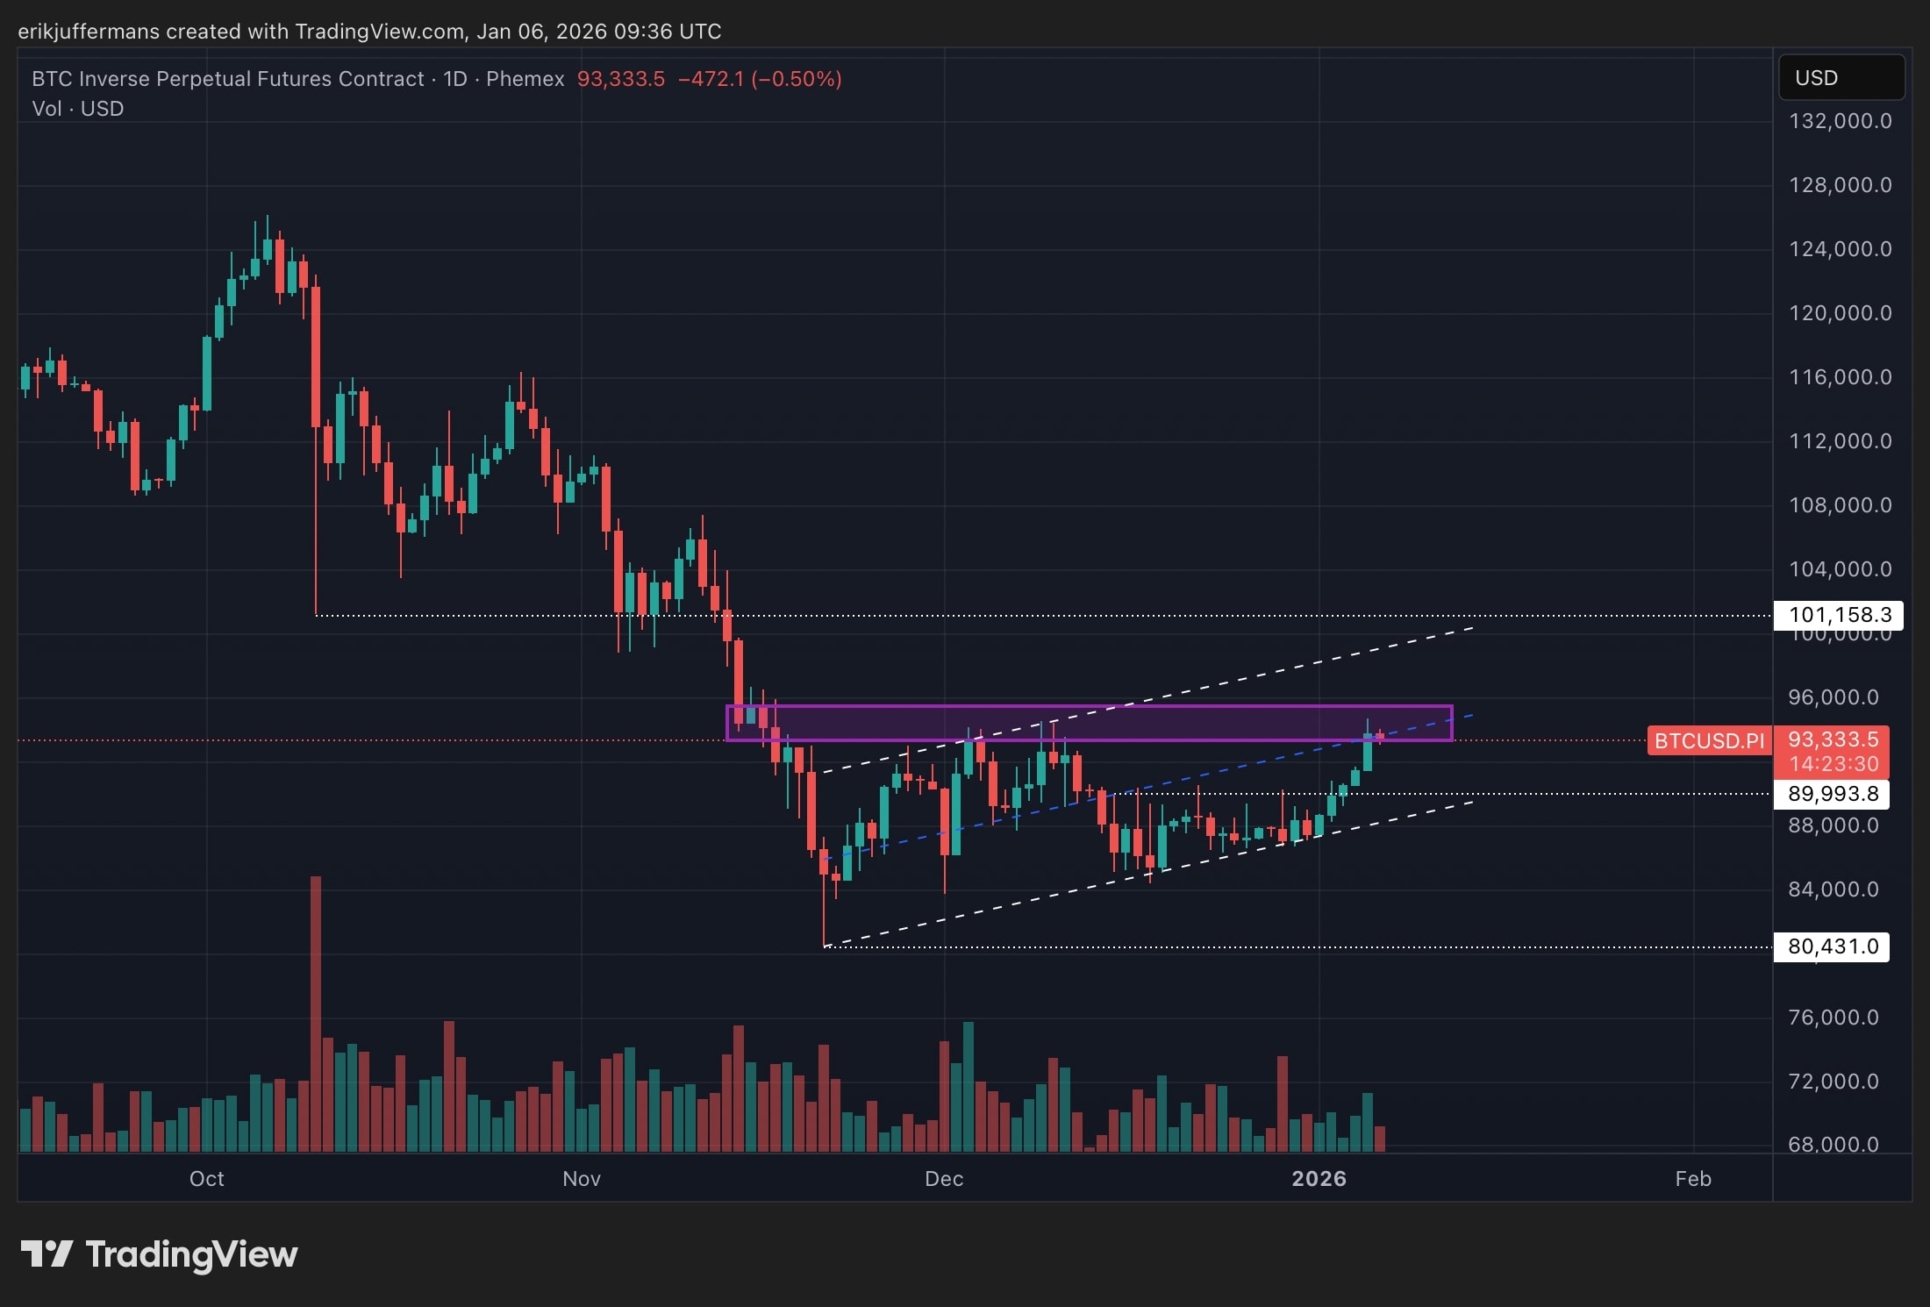
Task: Click the BTCUSD.PI symbol price tag
Action: [x=1709, y=741]
